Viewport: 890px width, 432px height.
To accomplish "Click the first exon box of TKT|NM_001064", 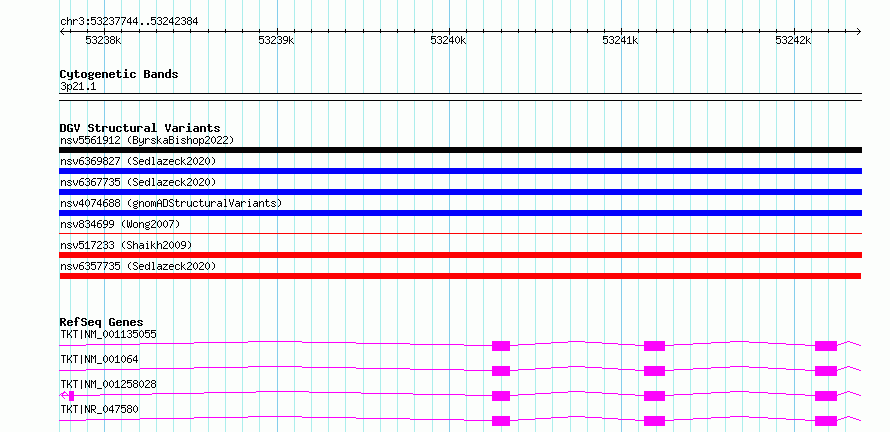I will [x=501, y=371].
